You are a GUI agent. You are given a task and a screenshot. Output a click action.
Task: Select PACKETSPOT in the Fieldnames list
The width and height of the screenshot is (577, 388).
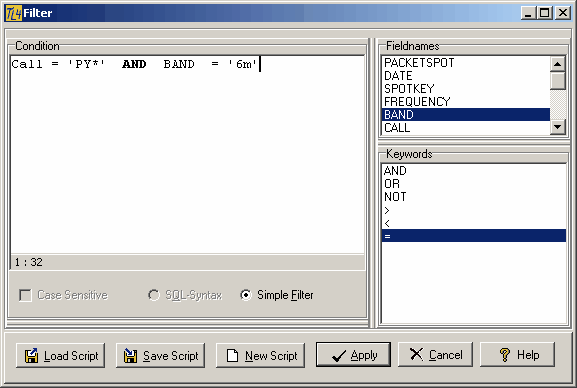coord(466,63)
